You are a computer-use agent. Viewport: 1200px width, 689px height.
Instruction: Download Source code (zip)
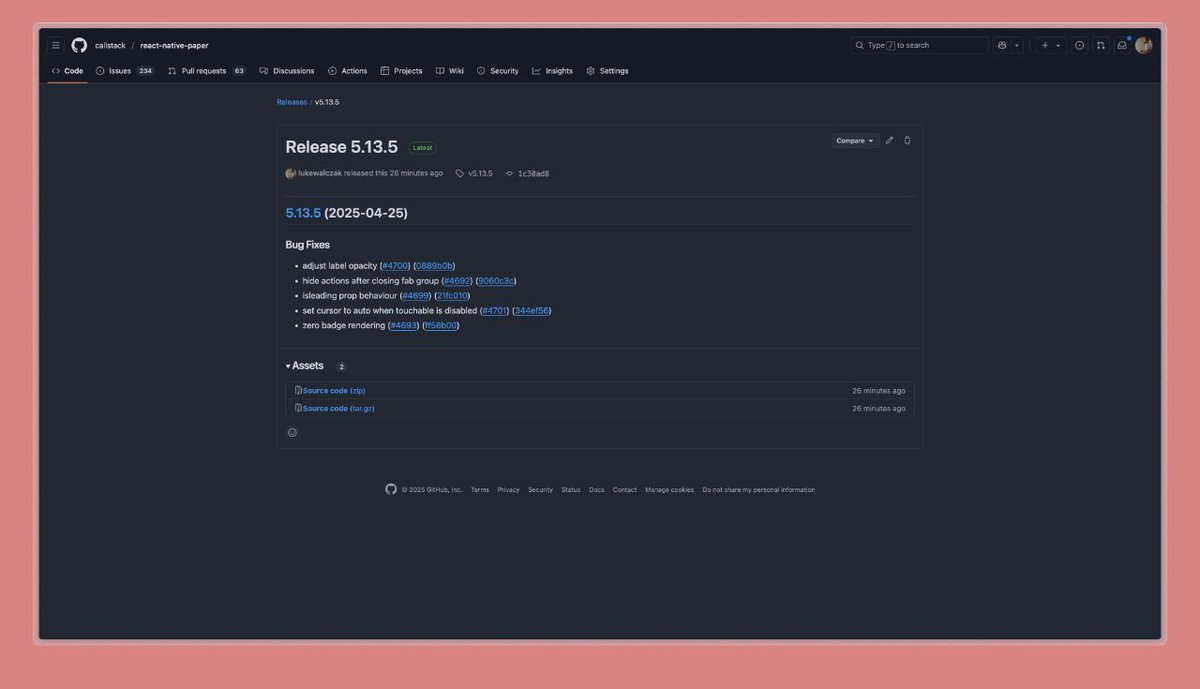click(334, 391)
